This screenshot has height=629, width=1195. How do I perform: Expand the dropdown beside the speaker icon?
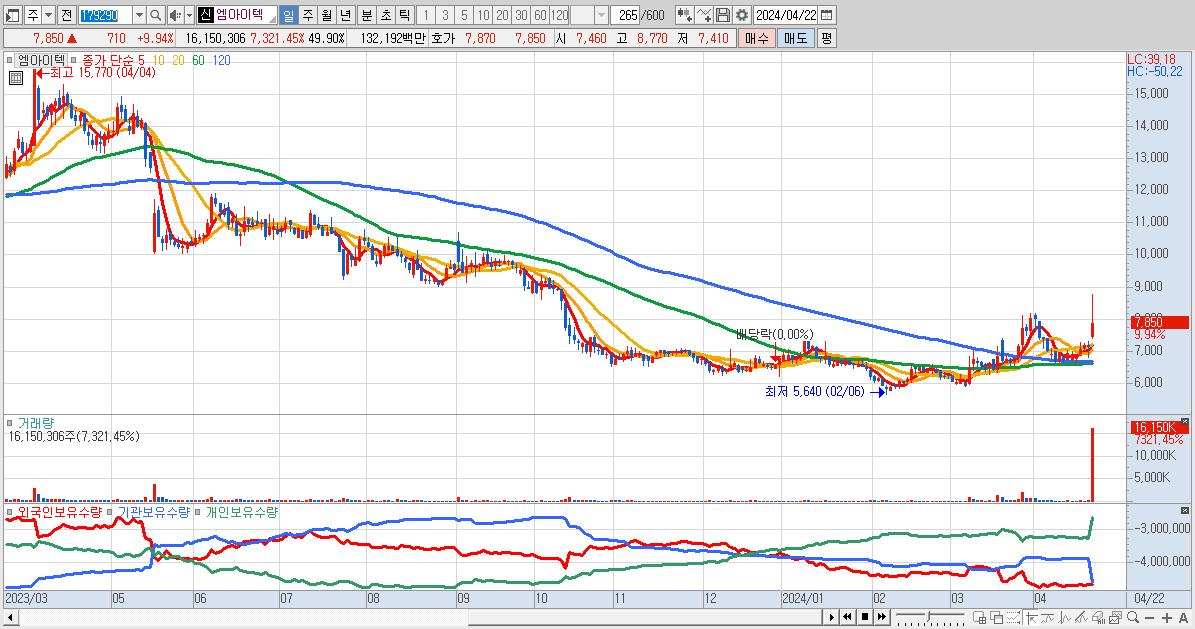(x=189, y=15)
